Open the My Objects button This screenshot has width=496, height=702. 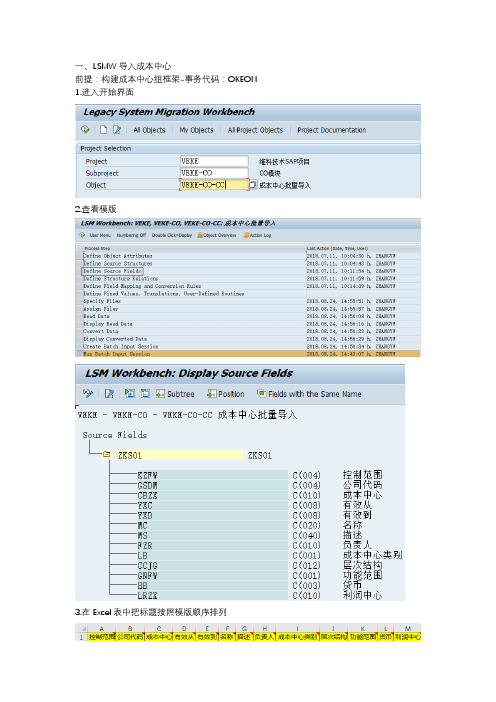click(197, 130)
